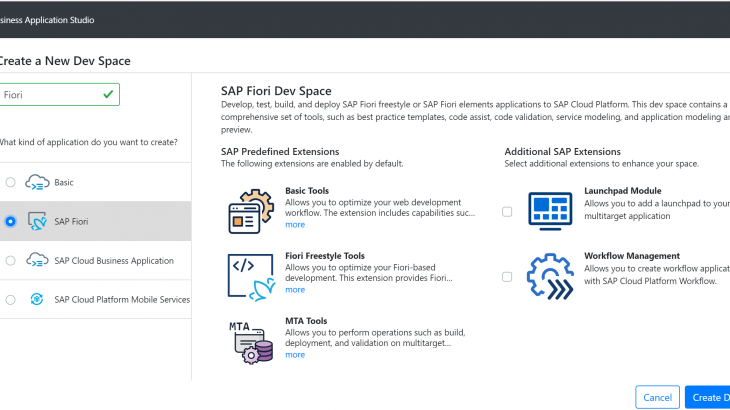Click the 'MTA Tools' heading
The width and height of the screenshot is (730, 410).
tap(306, 321)
